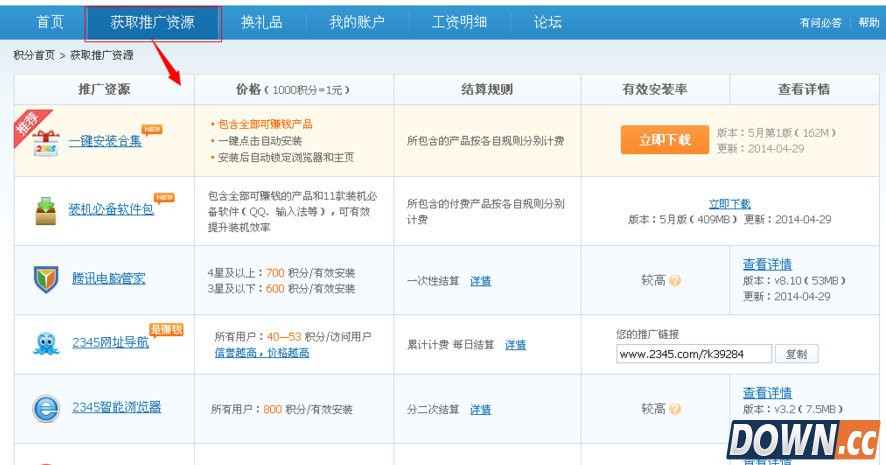Click the help icon beside 较高 for 腾讯电脑管家
This screenshot has height=465, width=886.
(675, 281)
